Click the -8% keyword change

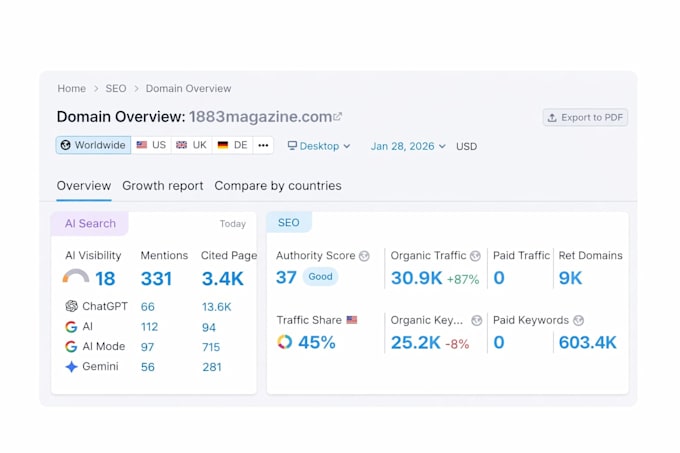(x=457, y=344)
